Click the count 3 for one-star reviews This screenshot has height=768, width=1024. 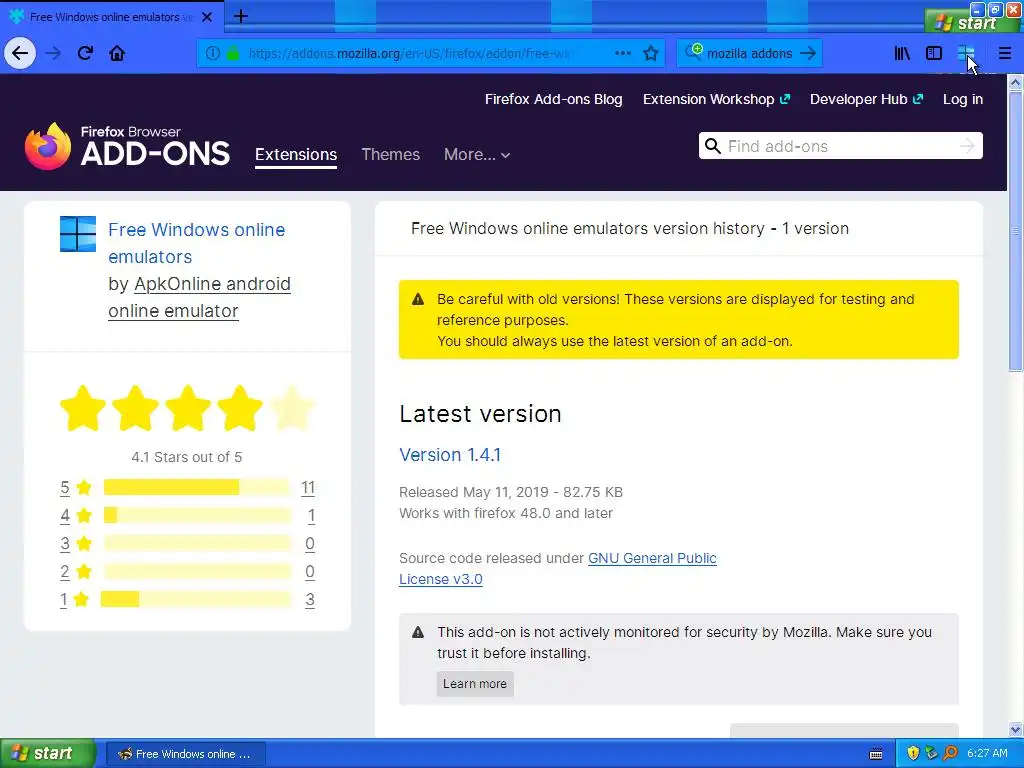pyautogui.click(x=310, y=599)
